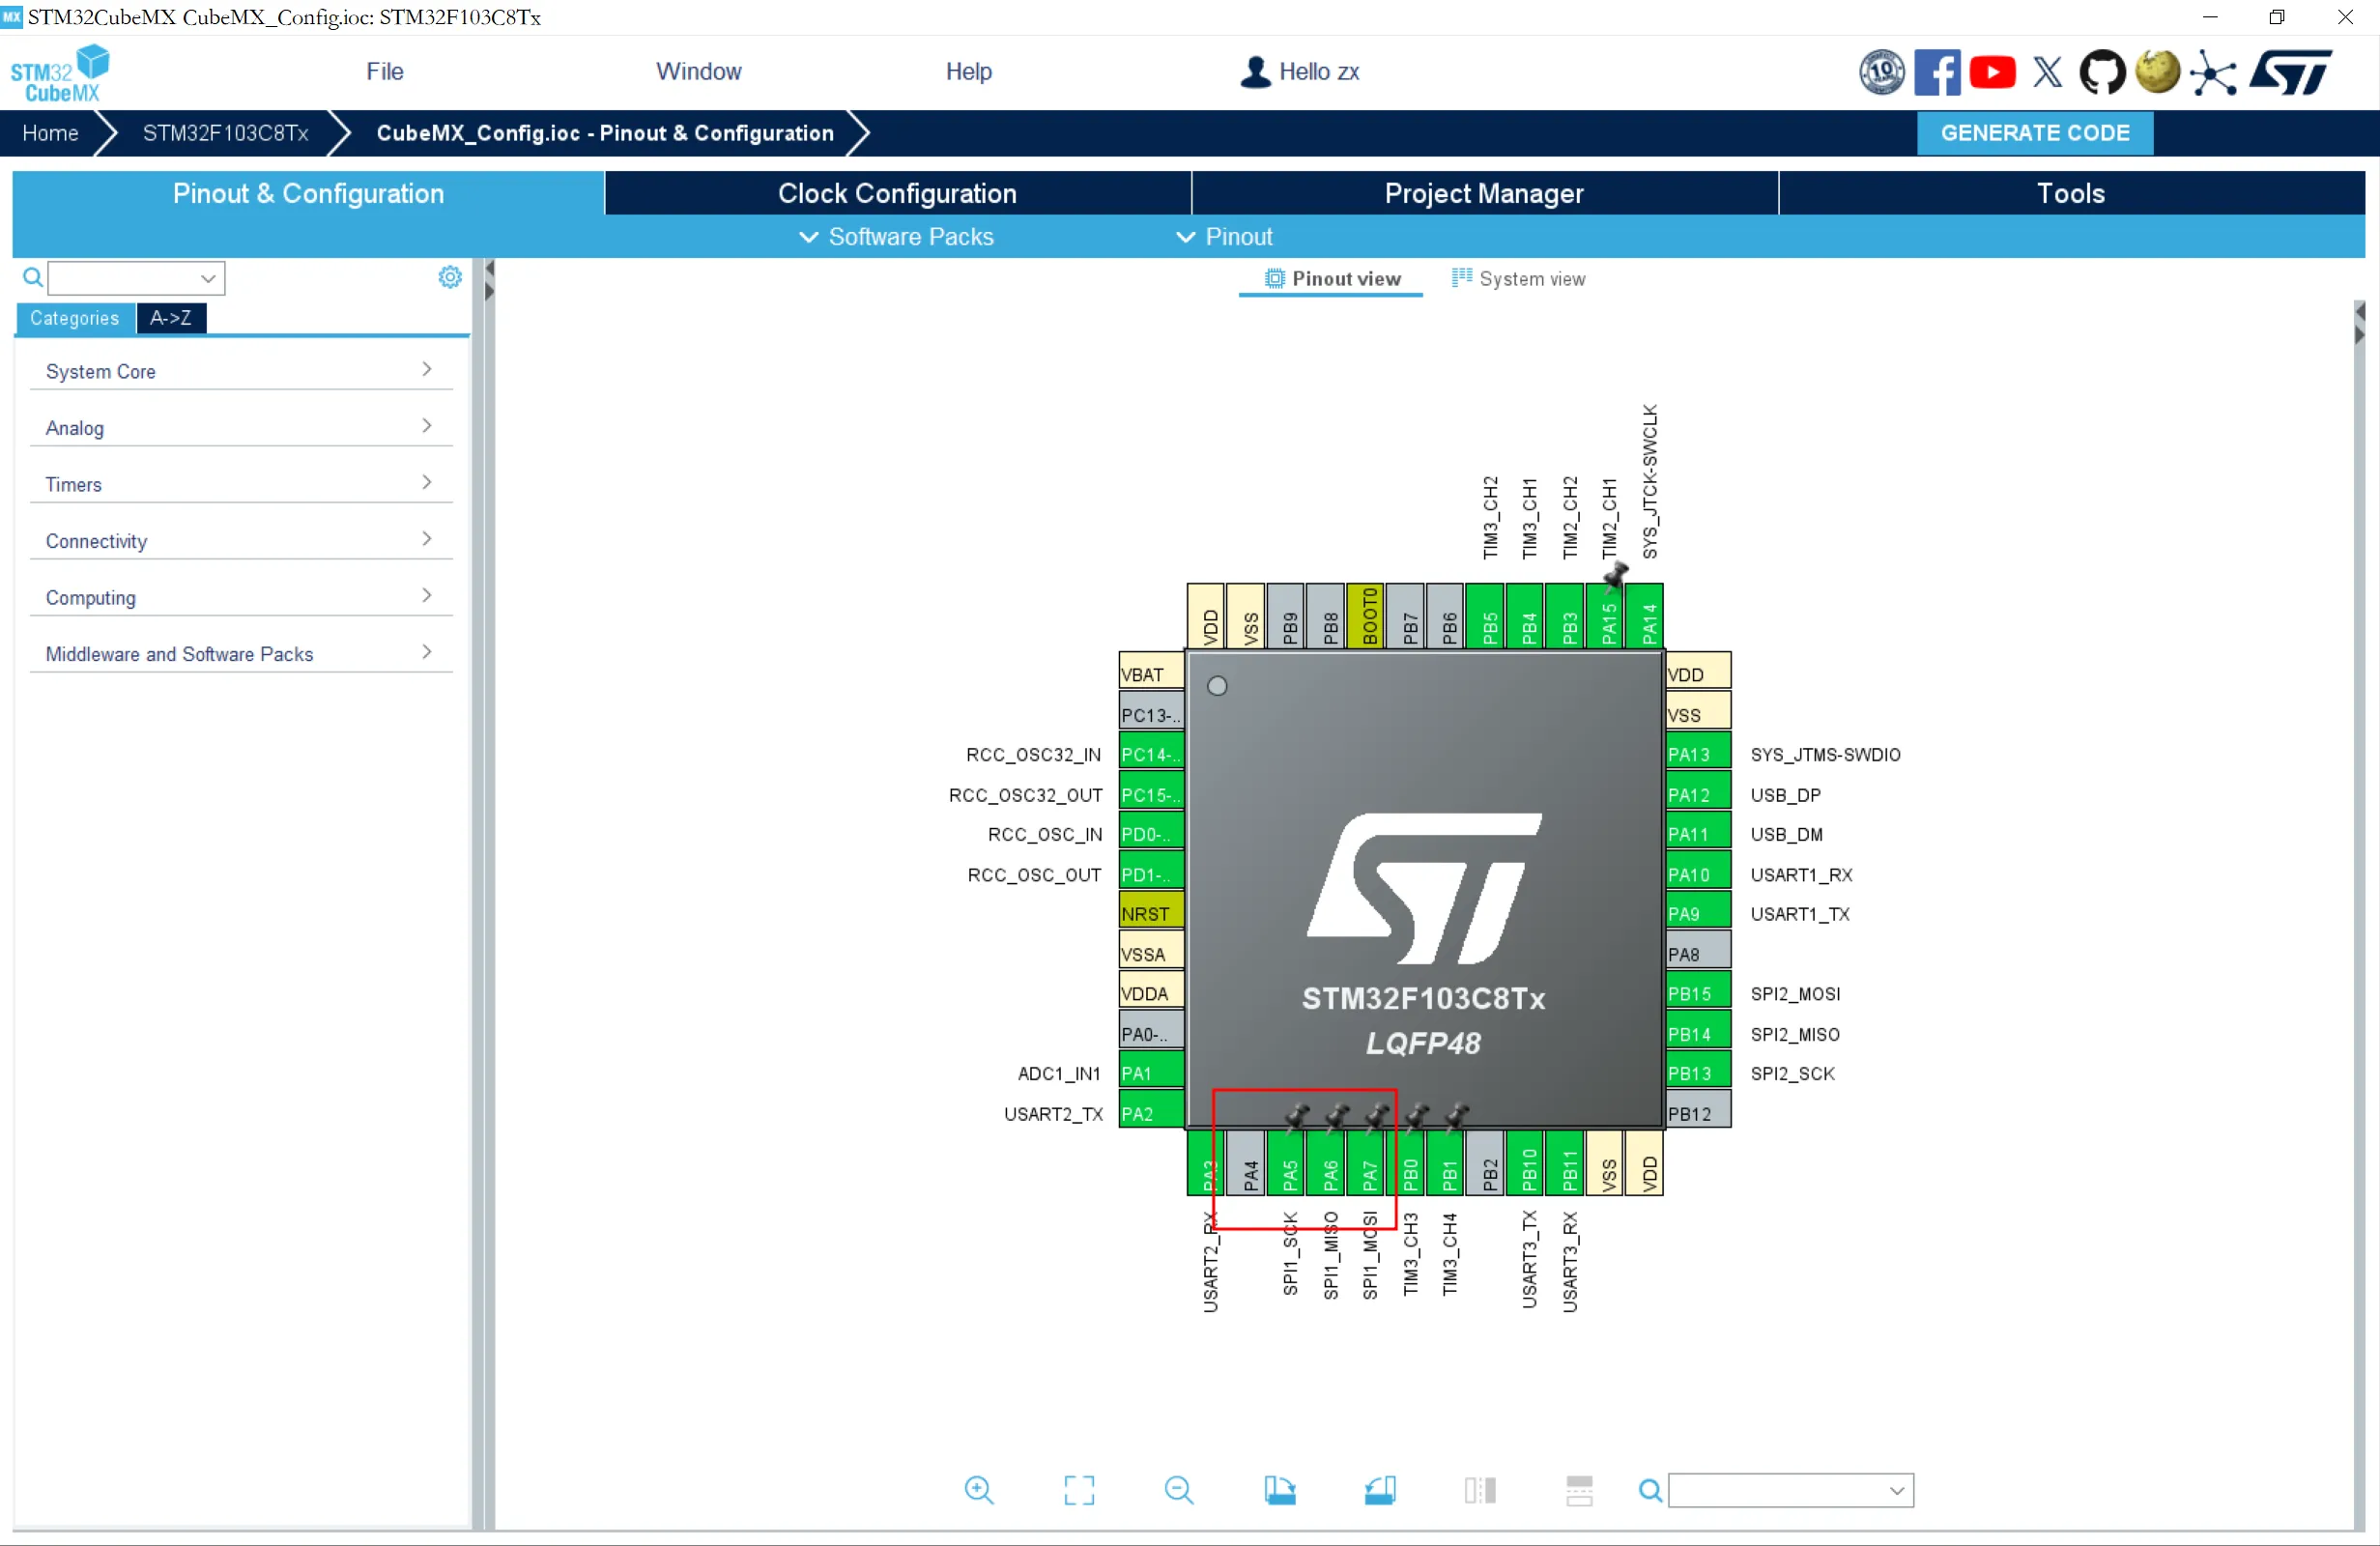Expand the Computing category
Screen dimensions: 2380x1546
(240, 598)
